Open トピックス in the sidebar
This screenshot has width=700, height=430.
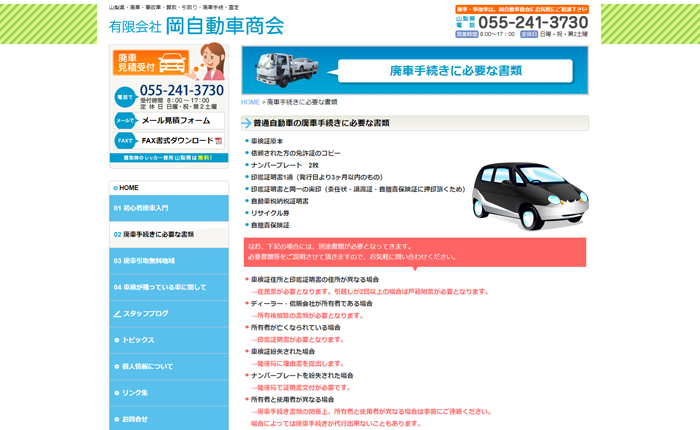(x=169, y=340)
